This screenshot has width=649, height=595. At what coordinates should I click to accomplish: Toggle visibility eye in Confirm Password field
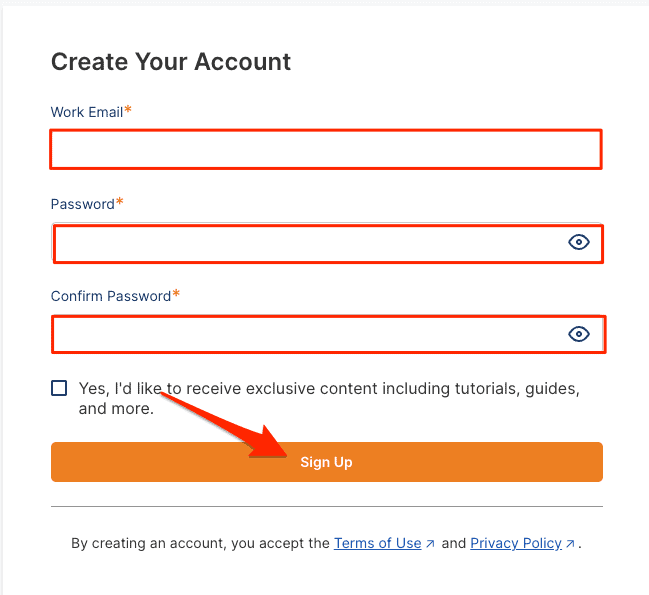pos(579,334)
